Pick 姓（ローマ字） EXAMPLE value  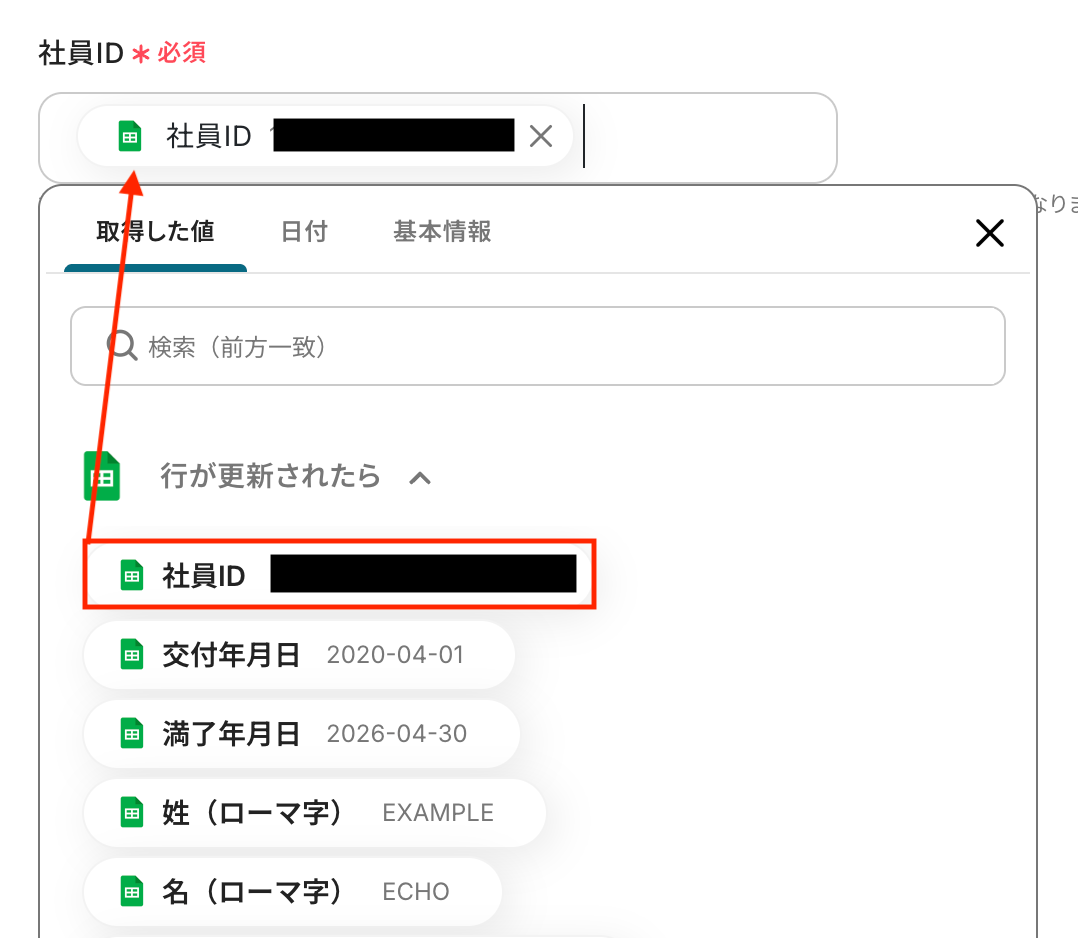315,813
